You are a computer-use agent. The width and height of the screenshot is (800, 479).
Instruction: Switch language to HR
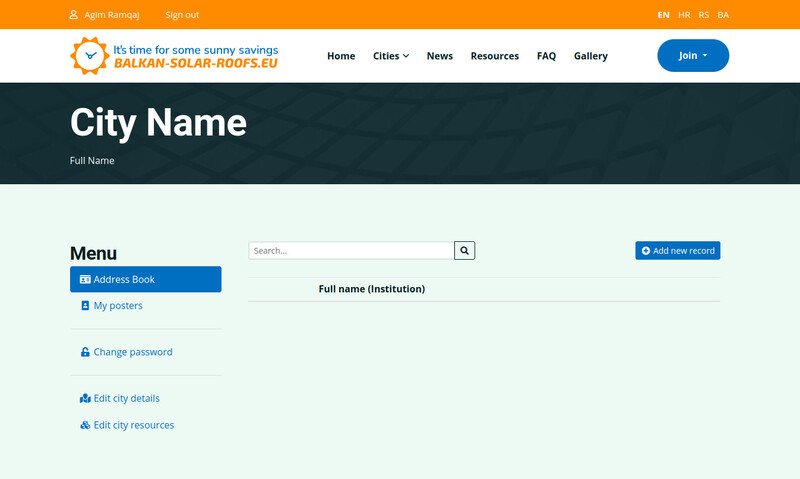tap(684, 15)
